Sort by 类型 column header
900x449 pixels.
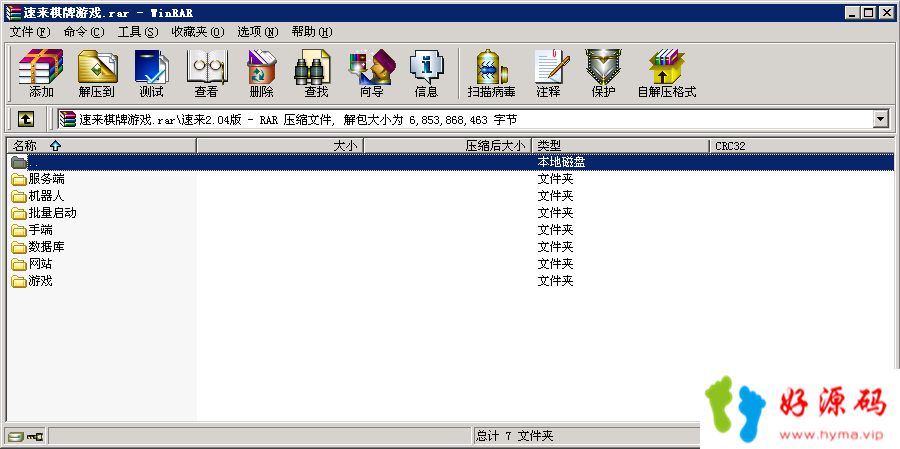pos(620,146)
